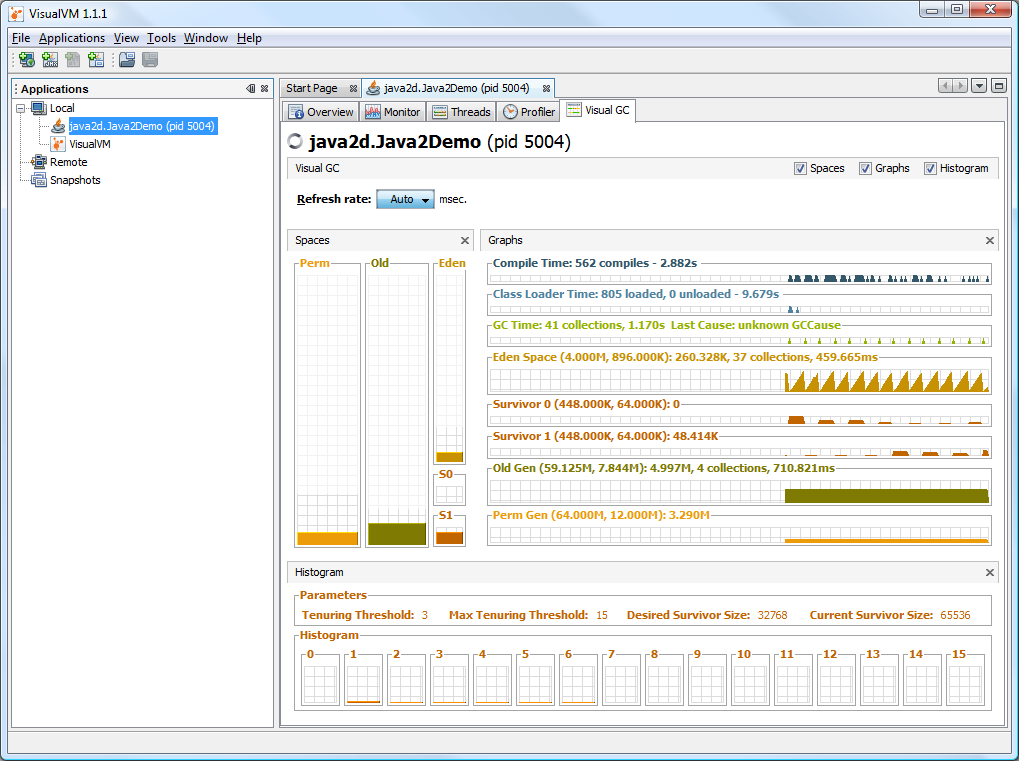Click the histogram age 1 cell
Screen dimensions: 1019x761
pyautogui.click(x=363, y=680)
